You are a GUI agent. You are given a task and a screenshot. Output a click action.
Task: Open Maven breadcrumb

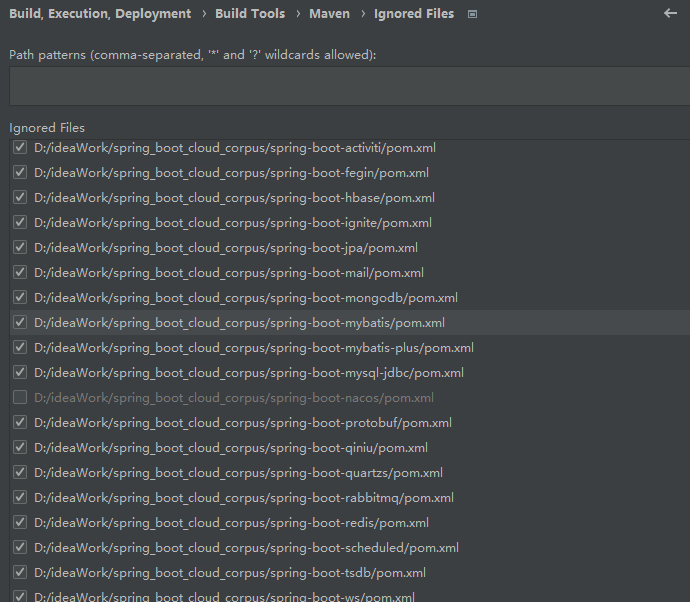point(329,14)
